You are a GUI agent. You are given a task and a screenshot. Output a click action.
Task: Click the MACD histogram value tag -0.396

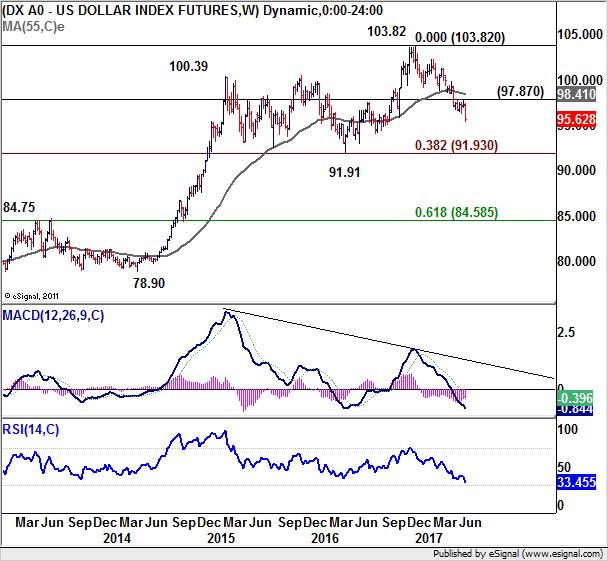tap(575, 397)
